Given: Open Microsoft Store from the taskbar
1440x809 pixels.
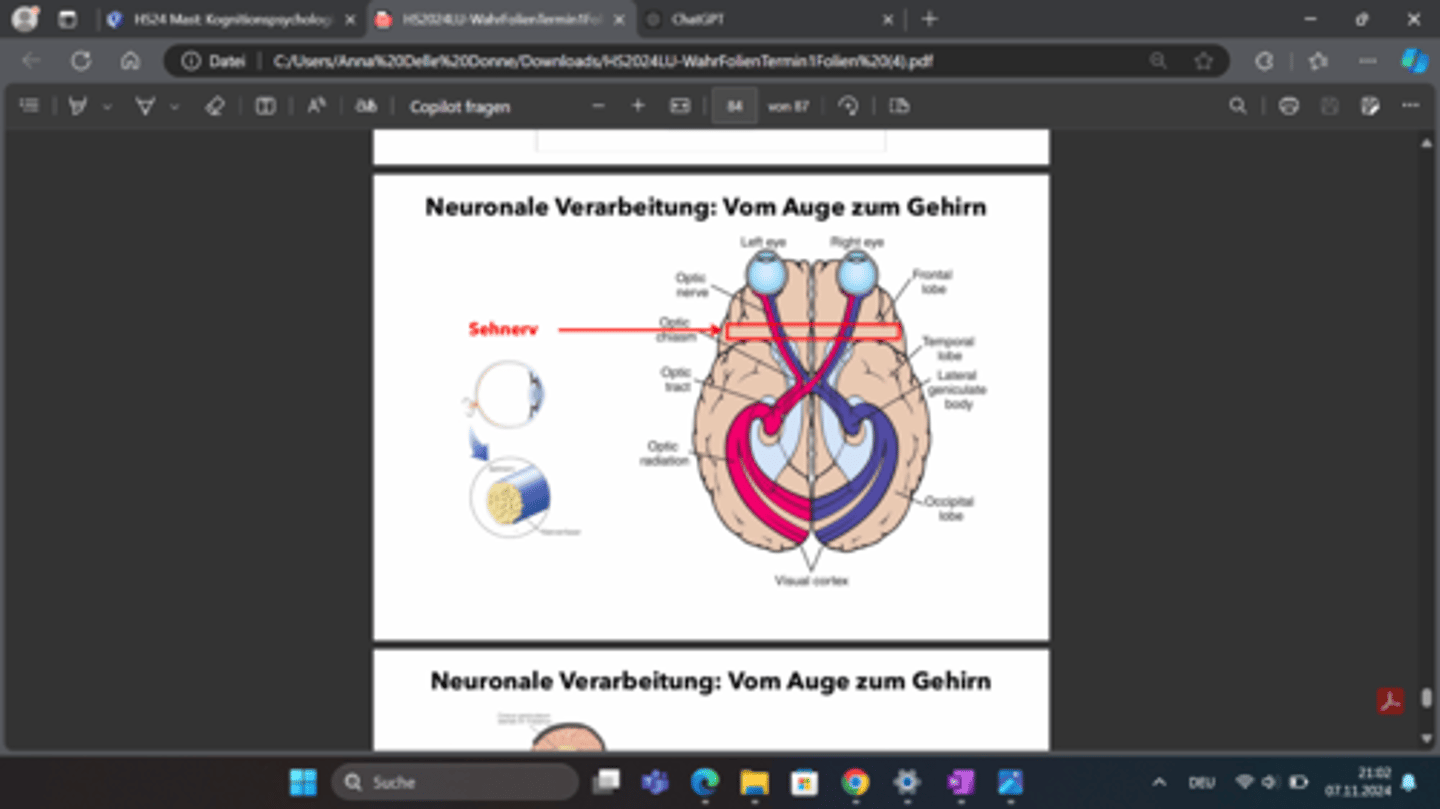Looking at the screenshot, I should click(804, 782).
